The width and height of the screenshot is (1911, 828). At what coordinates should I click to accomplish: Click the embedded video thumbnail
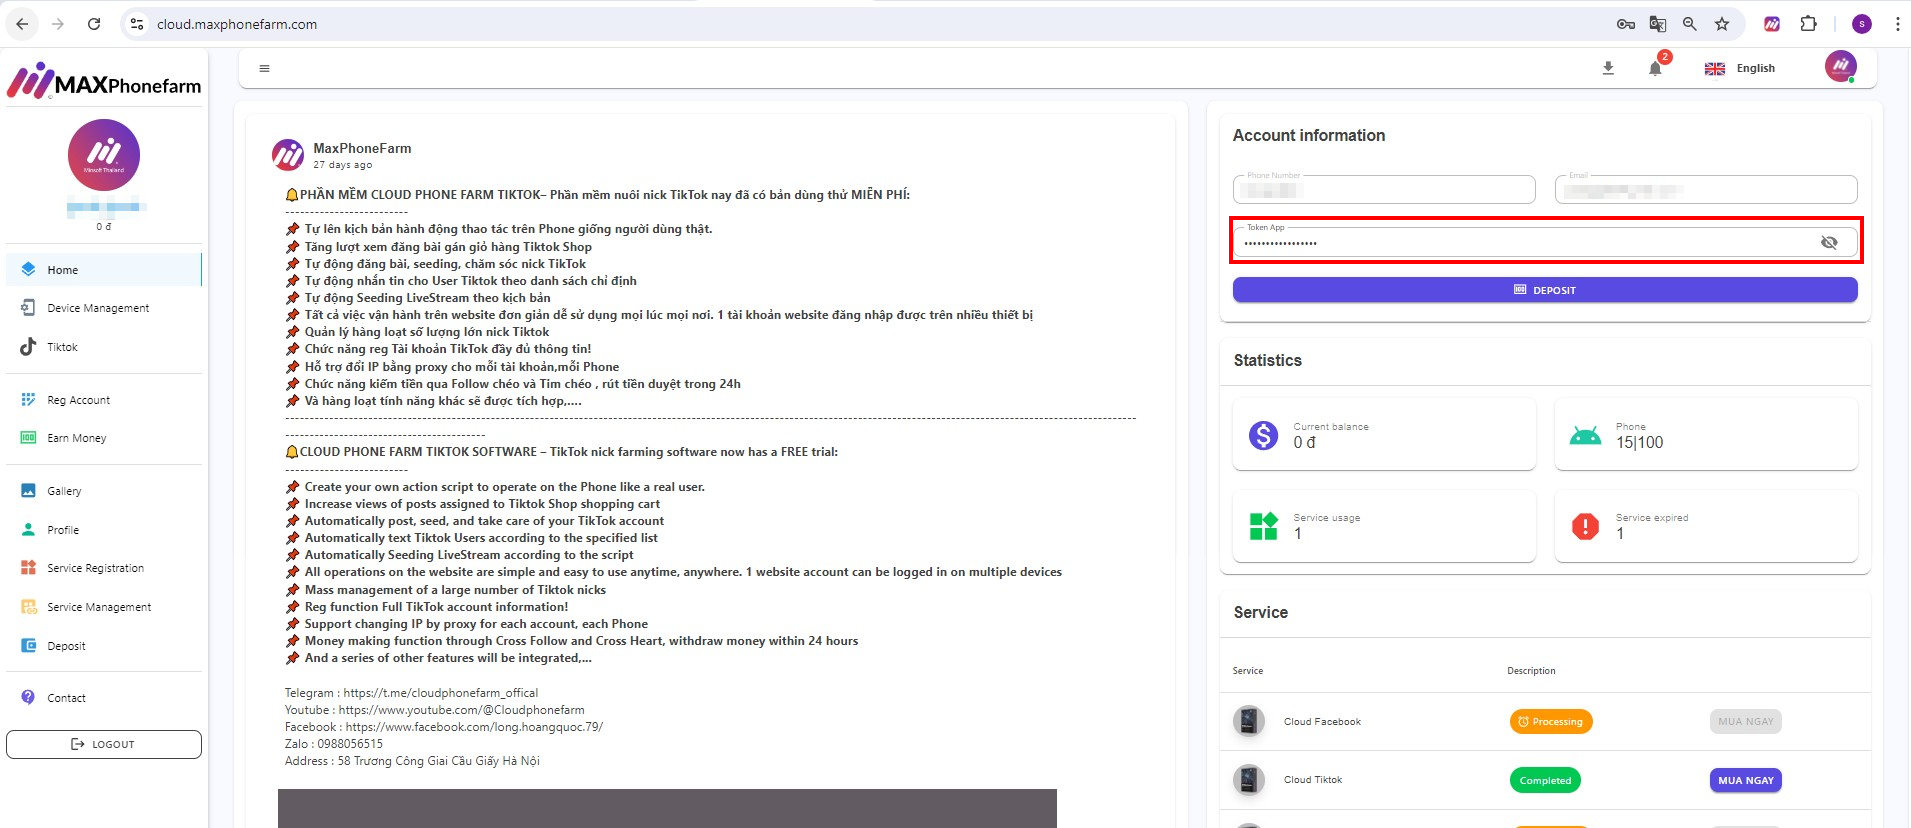[667, 808]
